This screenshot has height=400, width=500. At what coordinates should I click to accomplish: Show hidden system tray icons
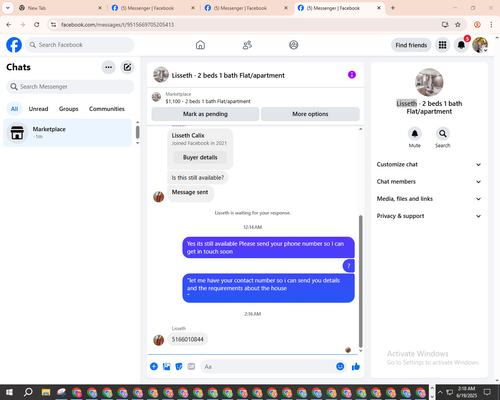click(x=440, y=392)
